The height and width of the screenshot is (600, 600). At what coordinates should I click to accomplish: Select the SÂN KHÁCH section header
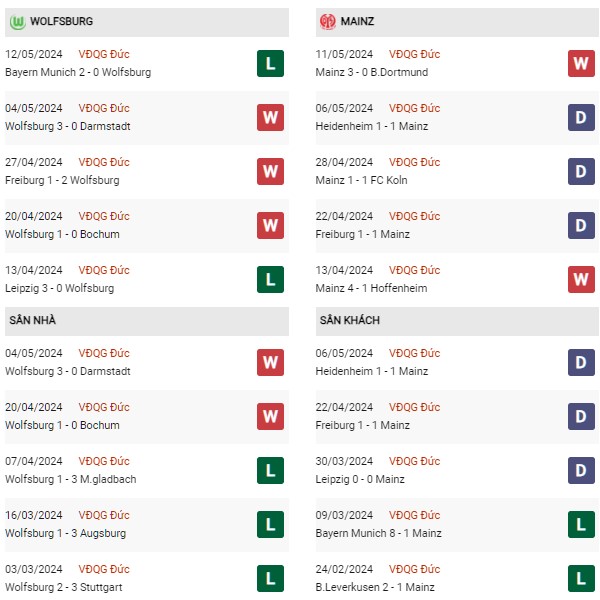(457, 321)
